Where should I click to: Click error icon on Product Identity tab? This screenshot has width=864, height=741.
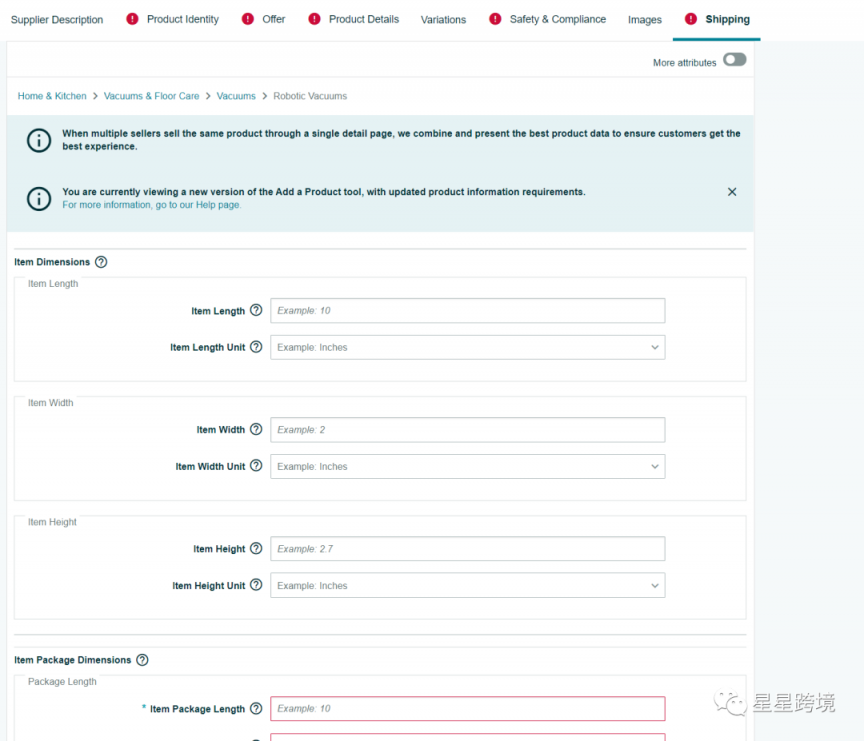[132, 19]
